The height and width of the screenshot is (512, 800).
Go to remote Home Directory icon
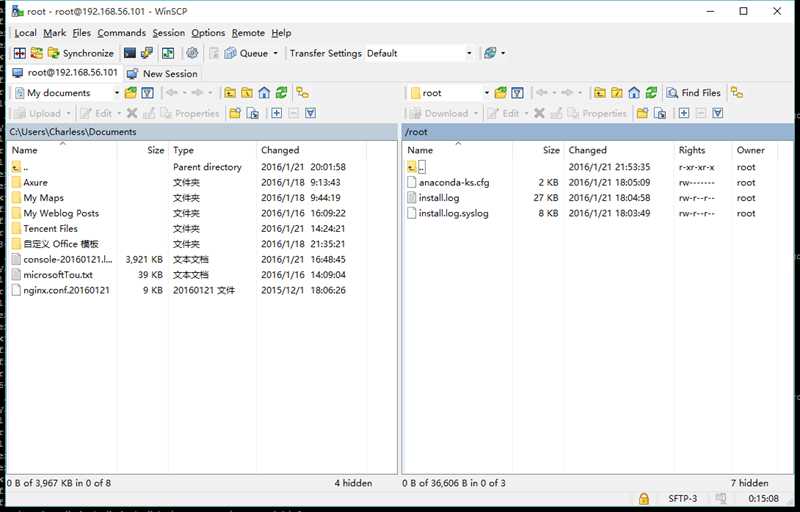point(634,93)
